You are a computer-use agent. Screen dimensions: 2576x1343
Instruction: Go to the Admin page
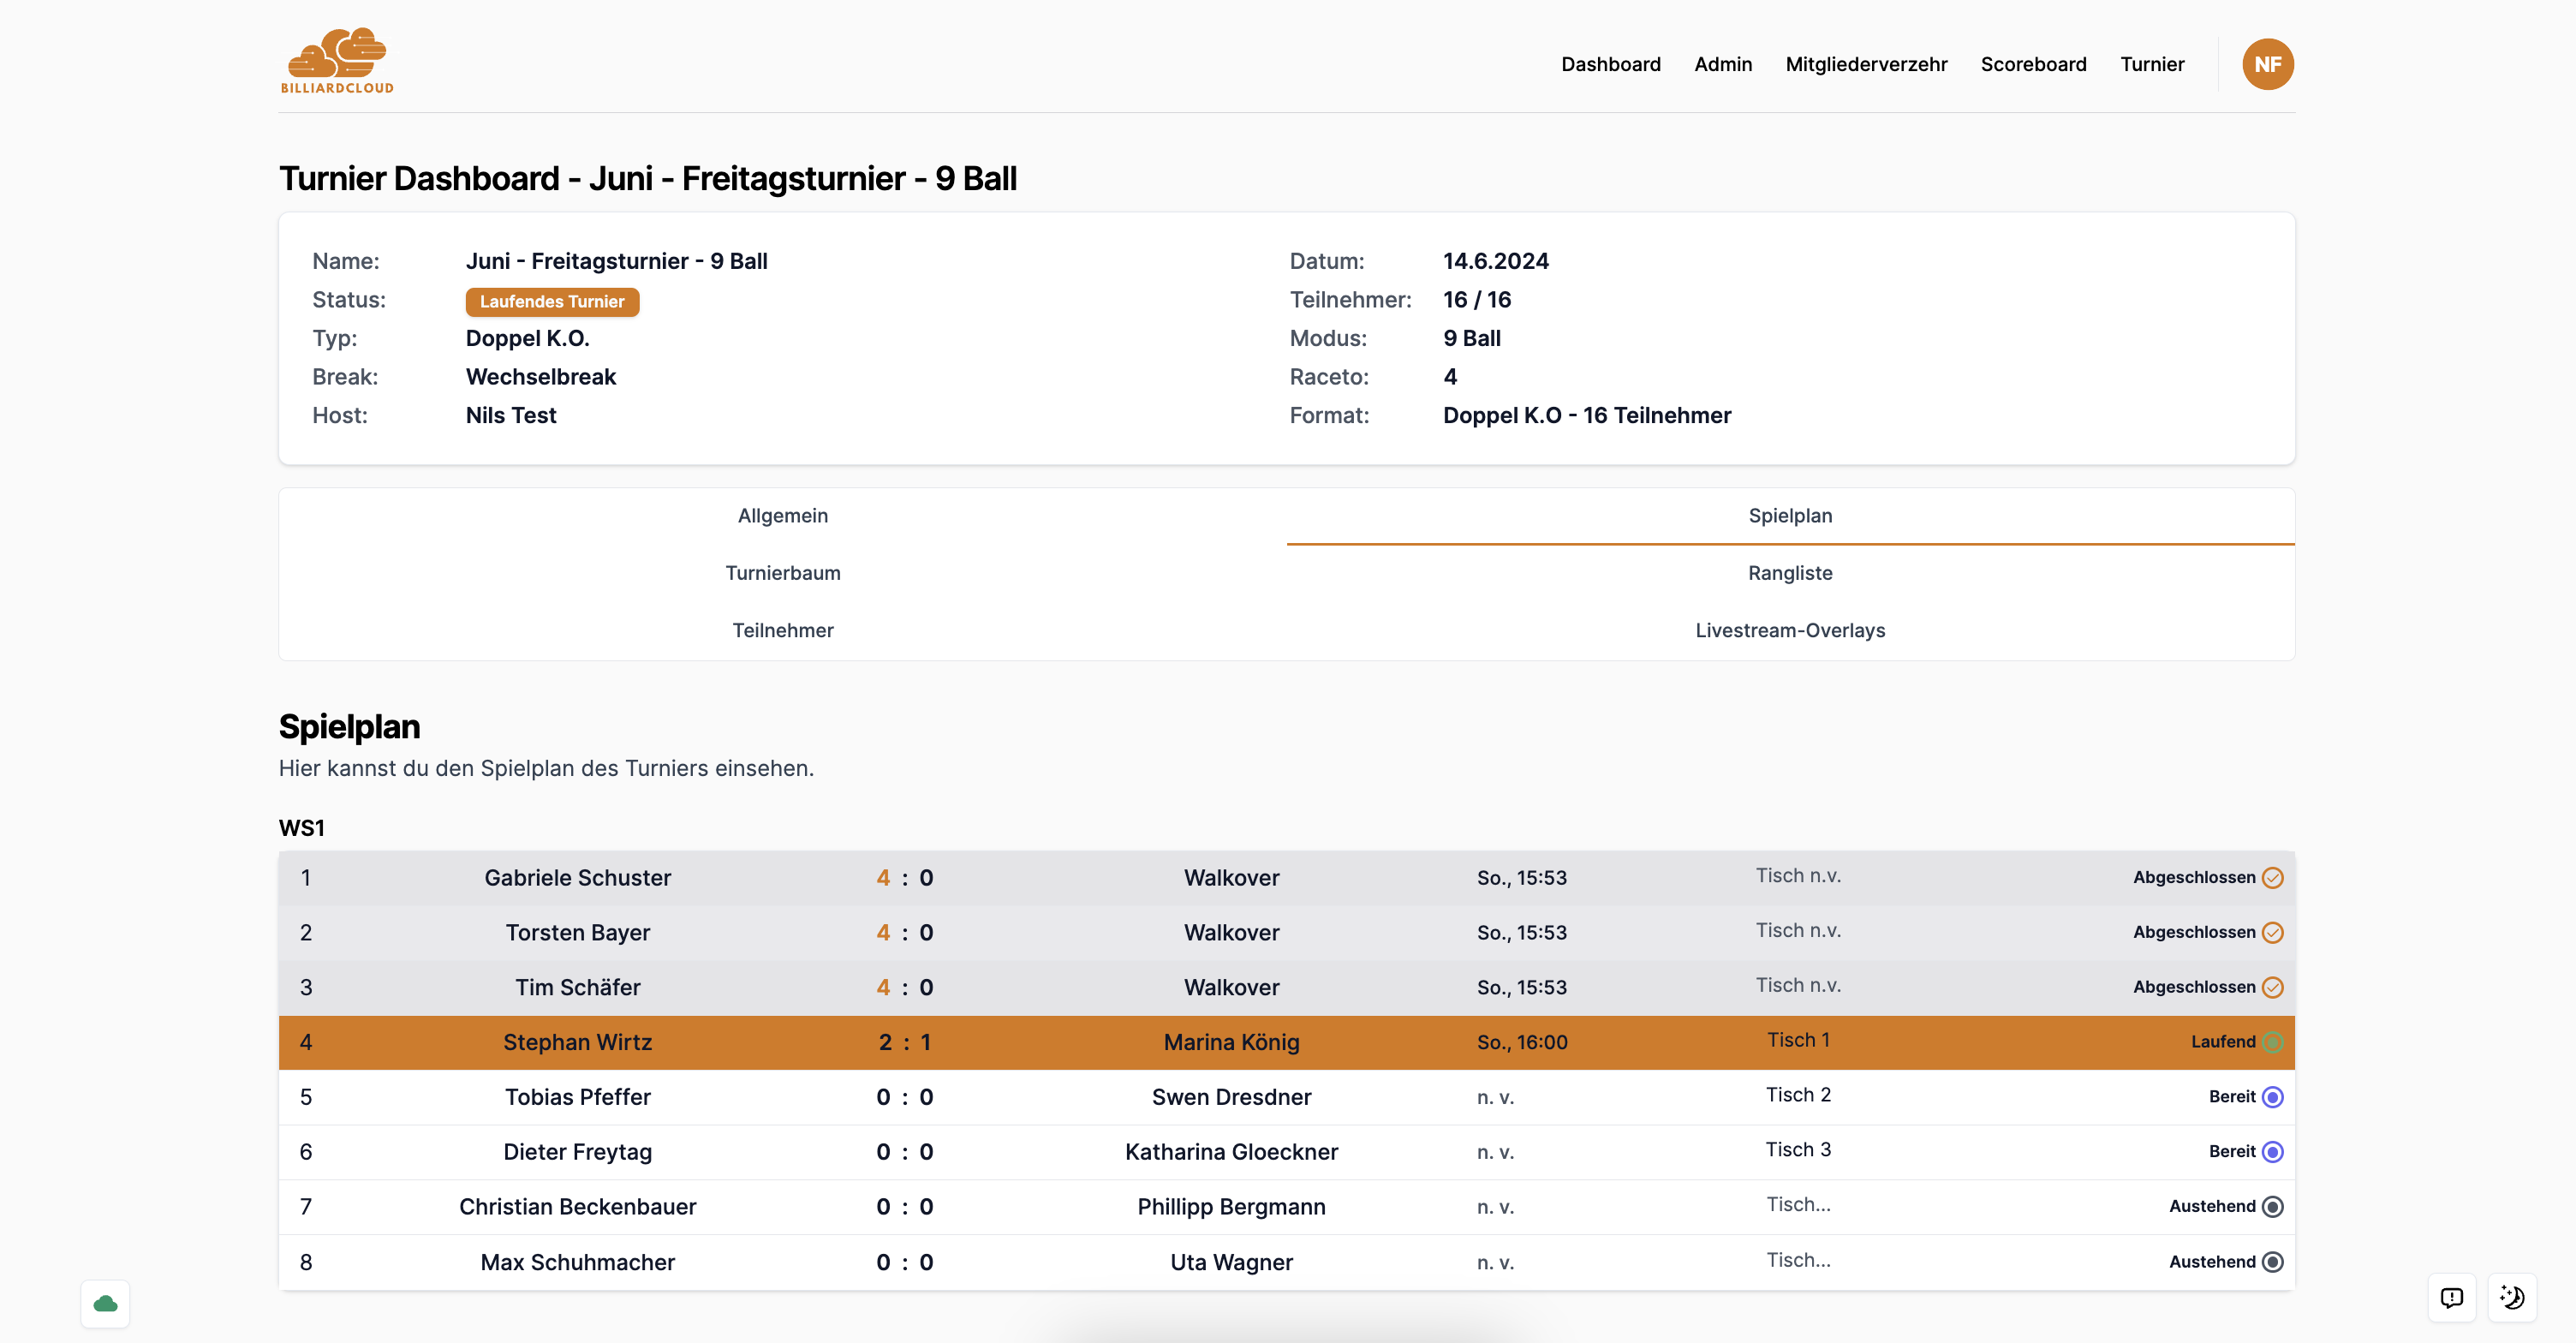click(x=1722, y=64)
